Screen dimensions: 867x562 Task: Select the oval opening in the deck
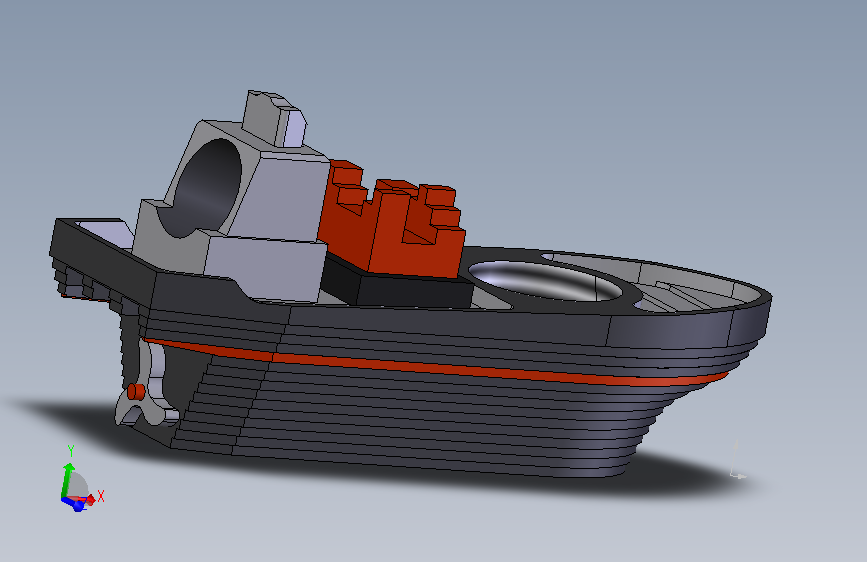pyautogui.click(x=545, y=281)
